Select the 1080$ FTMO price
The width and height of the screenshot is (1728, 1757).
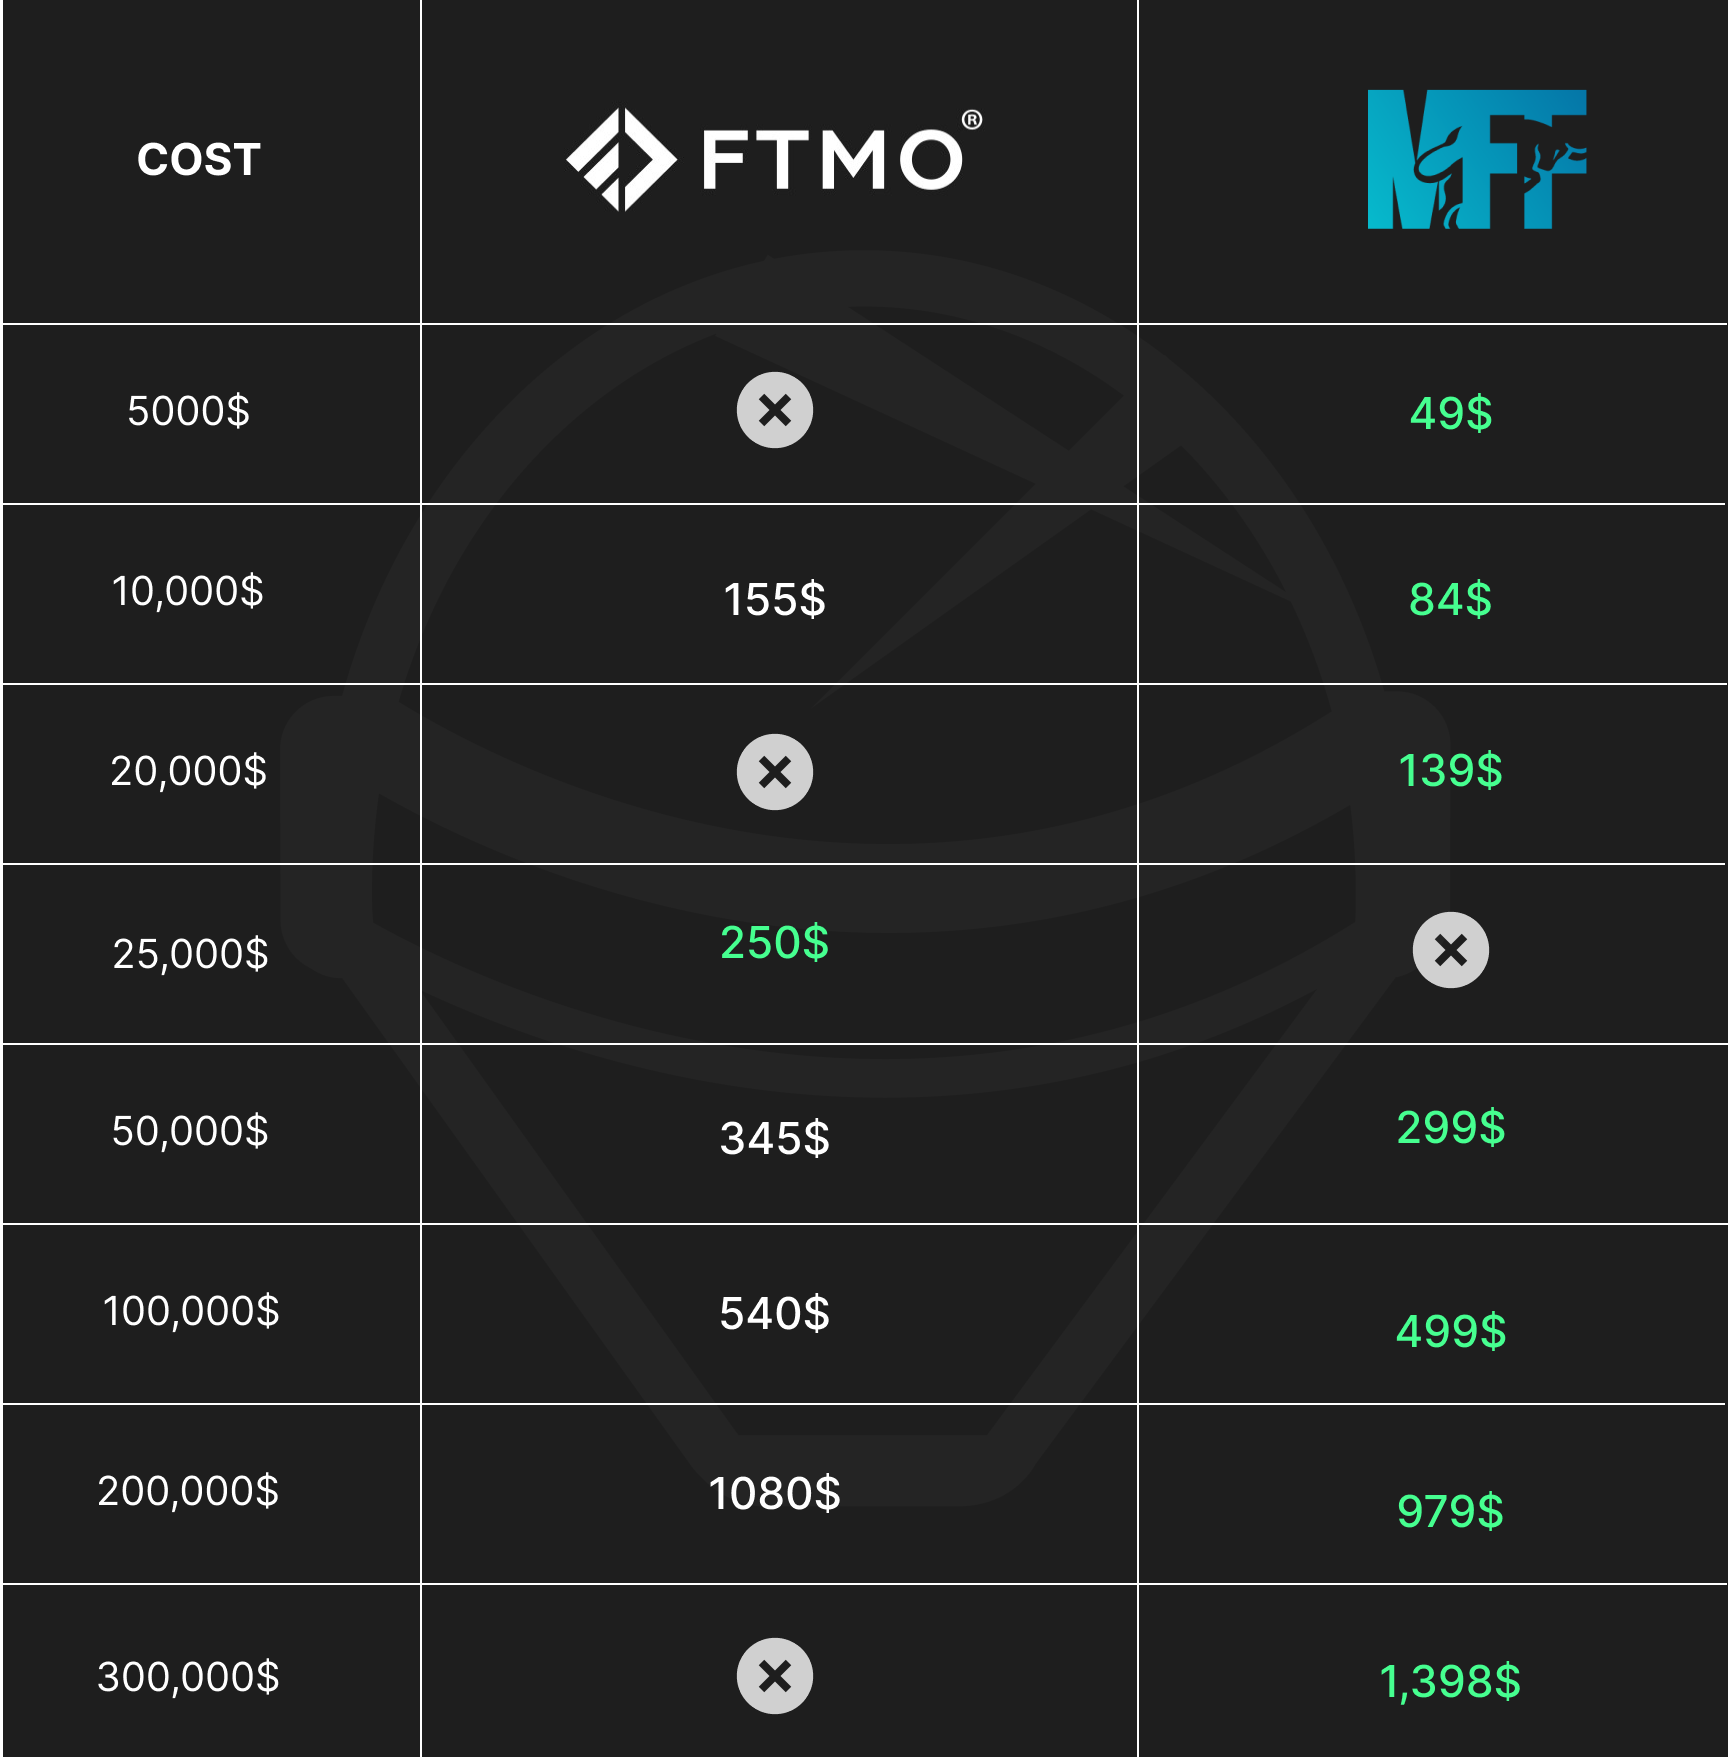tap(775, 1494)
